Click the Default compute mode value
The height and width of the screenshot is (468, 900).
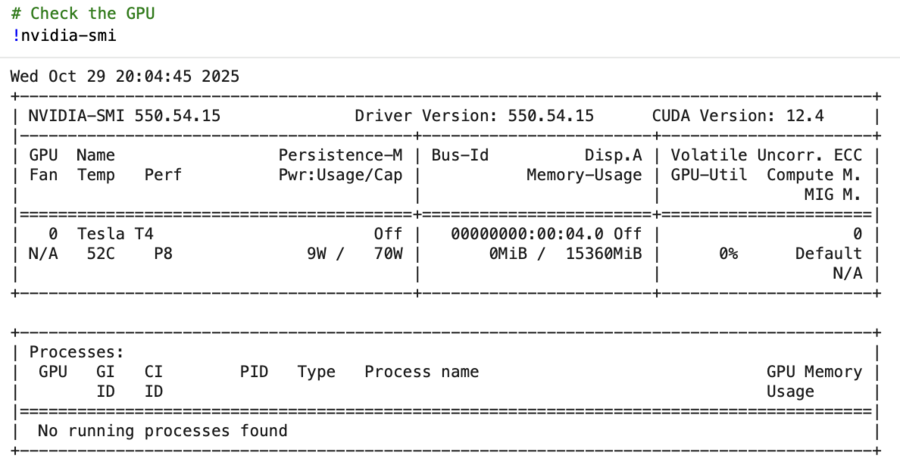[828, 254]
